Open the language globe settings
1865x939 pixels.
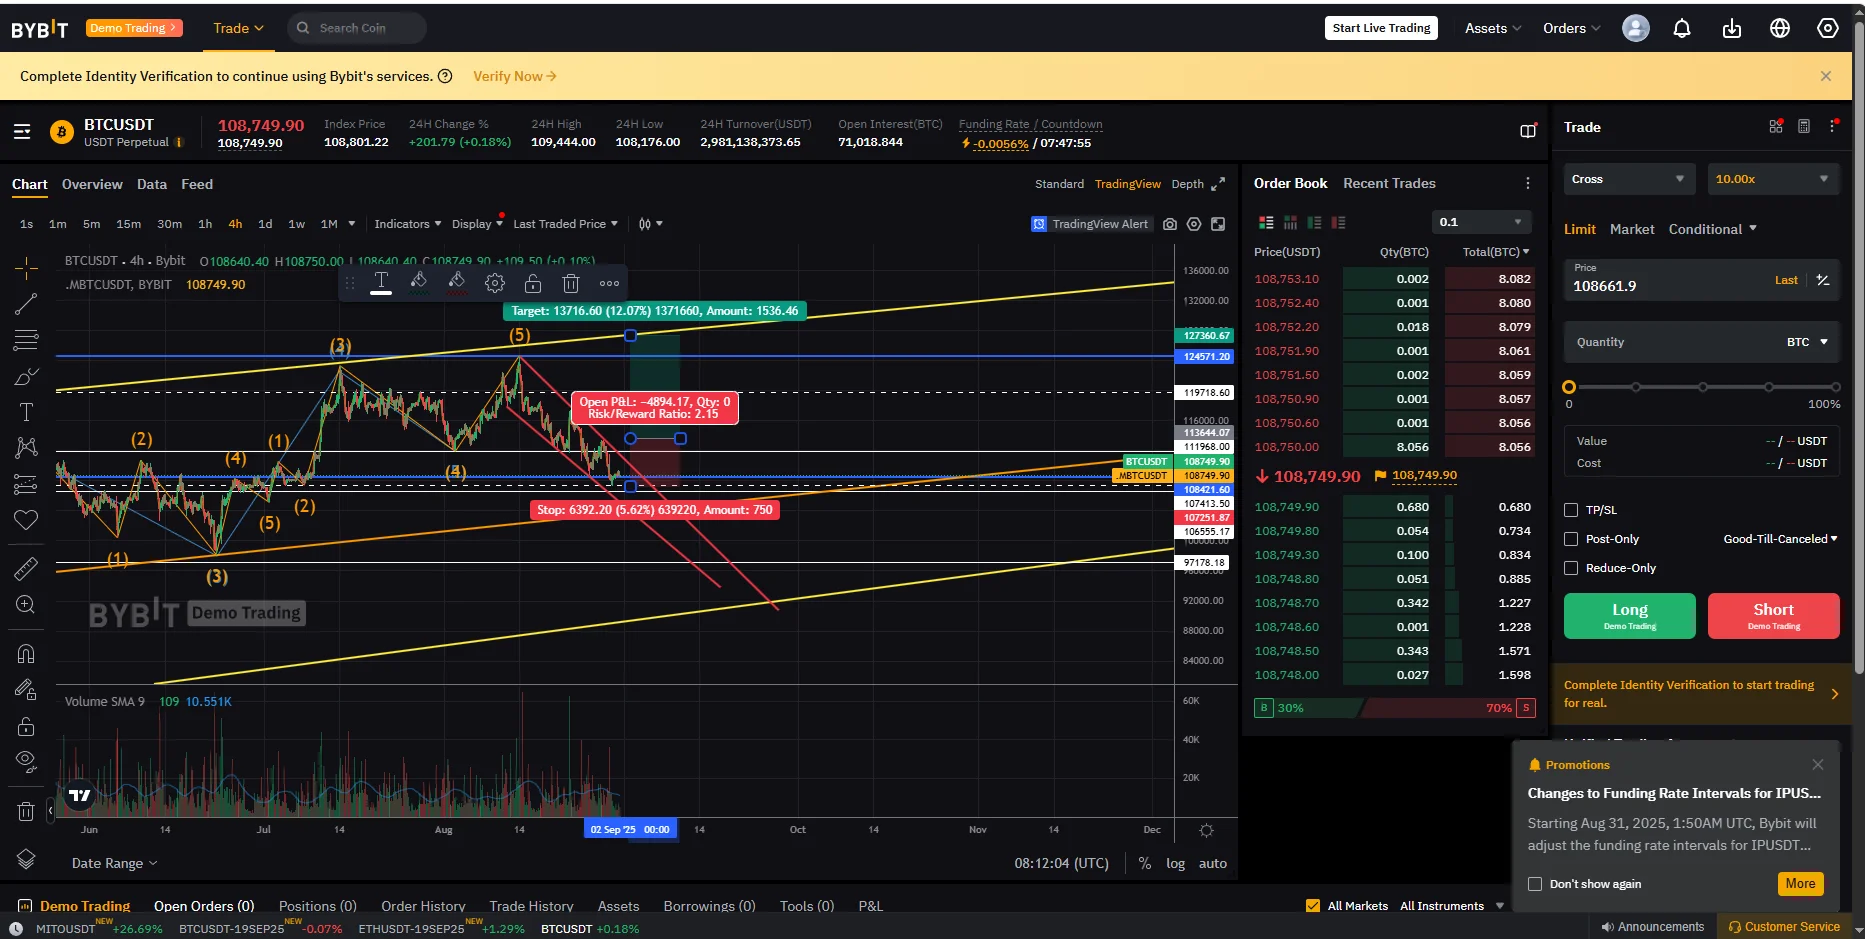point(1780,28)
